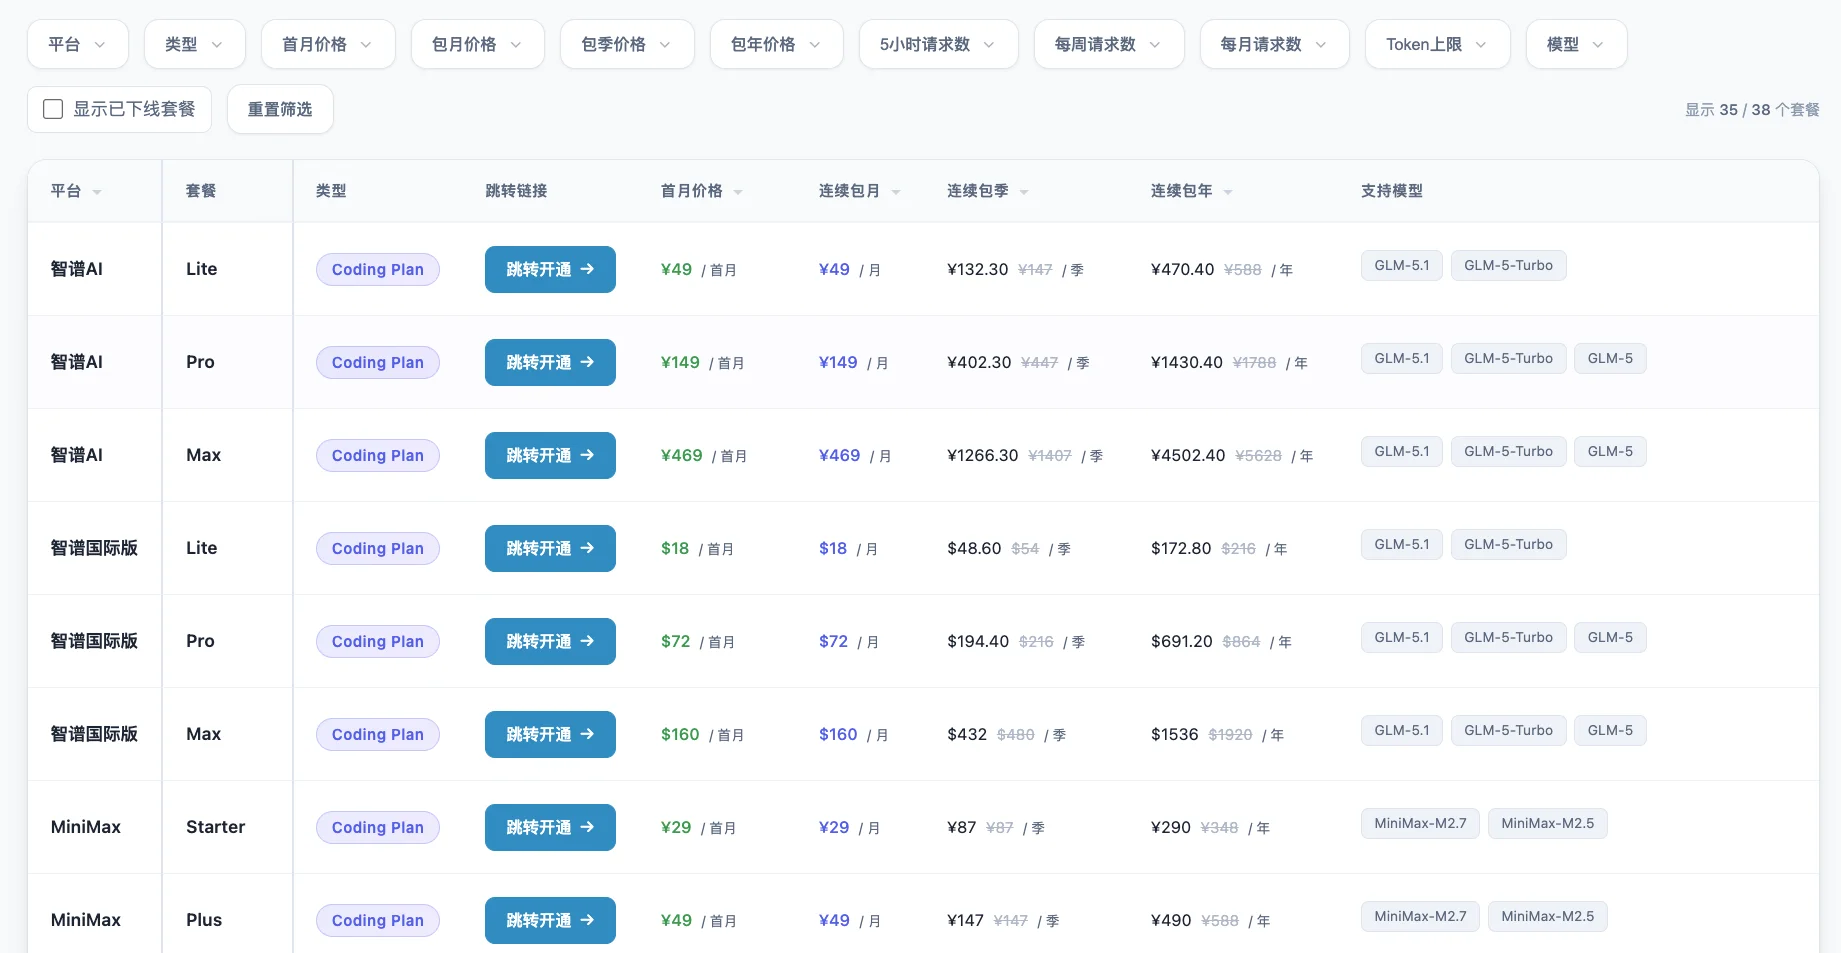Viewport: 1841px width, 953px height.
Task: Click GLM-5.1 tag in 智谱AI Lite row
Action: point(1402,265)
